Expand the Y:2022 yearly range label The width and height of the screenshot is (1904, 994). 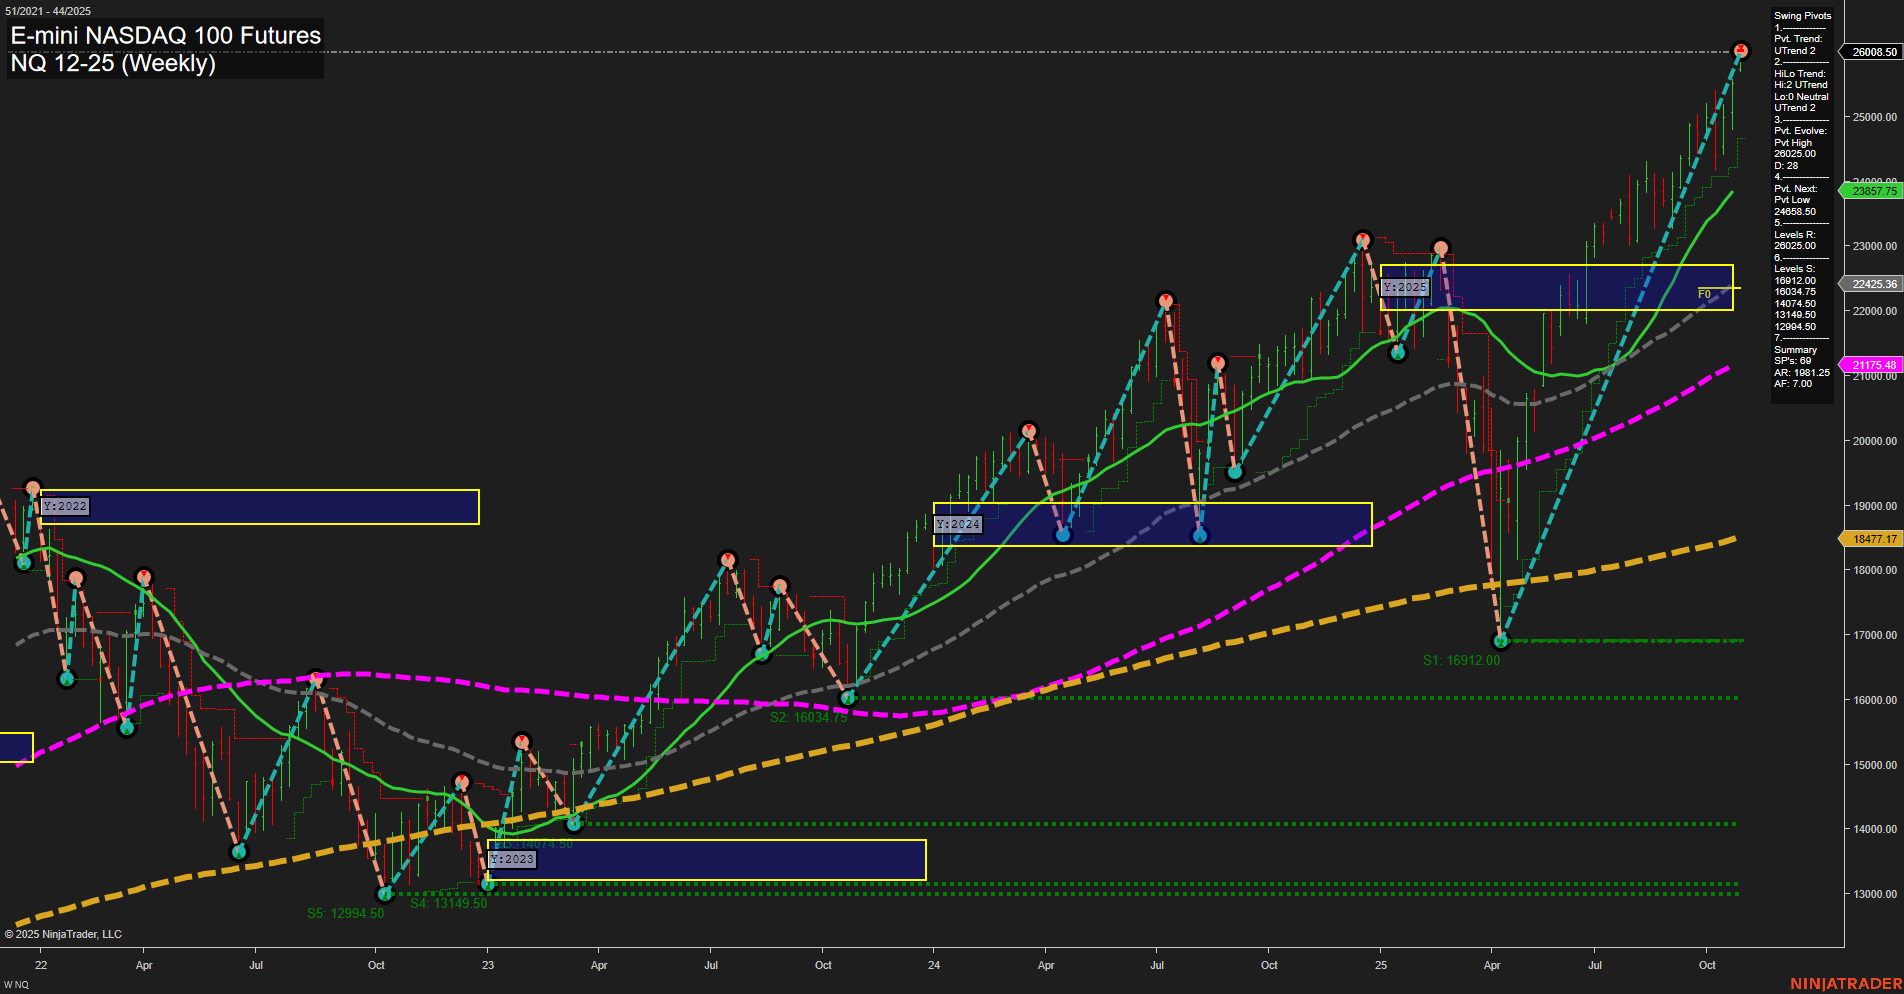pos(63,506)
